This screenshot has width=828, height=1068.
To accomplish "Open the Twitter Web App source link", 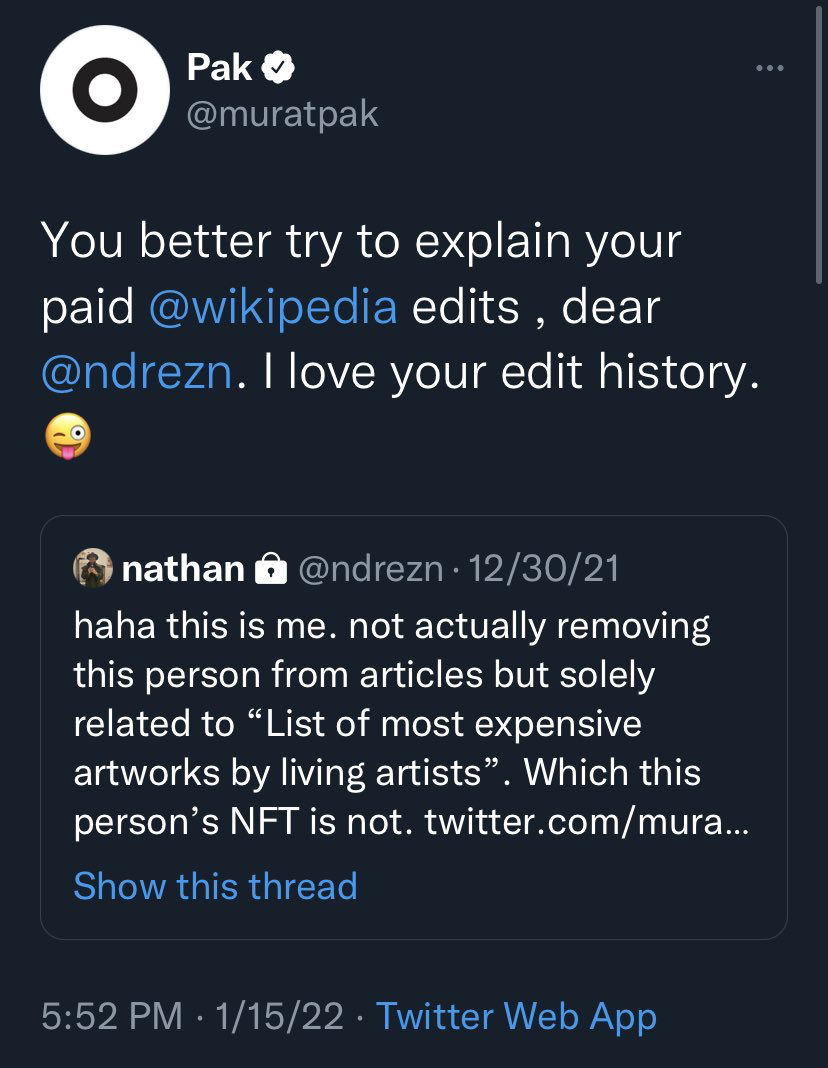I will pos(516,1016).
